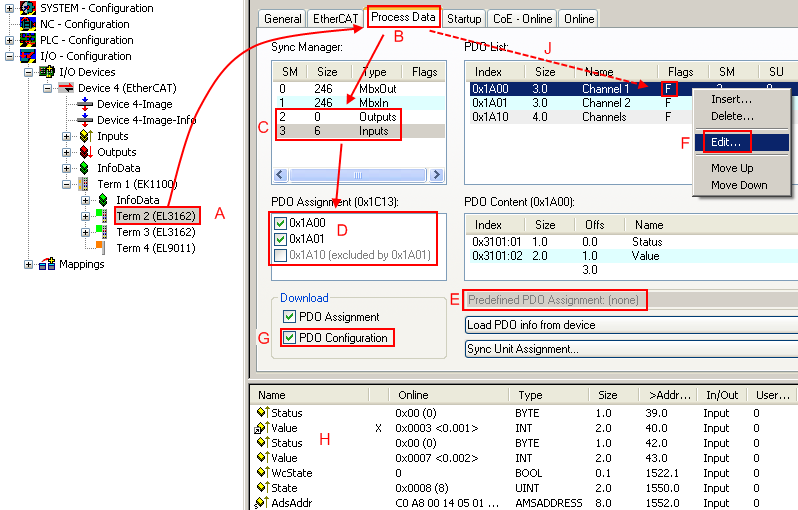Click the Sync Unit Assignment button
The image size is (798, 510).
pyautogui.click(x=631, y=349)
